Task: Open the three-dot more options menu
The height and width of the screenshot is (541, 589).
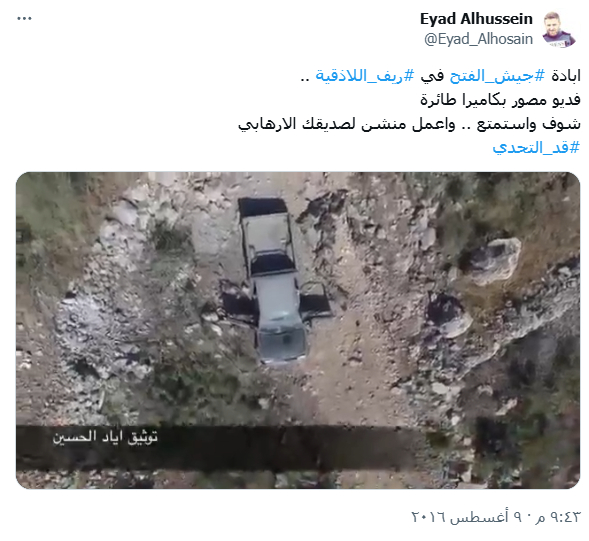Action: click(x=24, y=18)
